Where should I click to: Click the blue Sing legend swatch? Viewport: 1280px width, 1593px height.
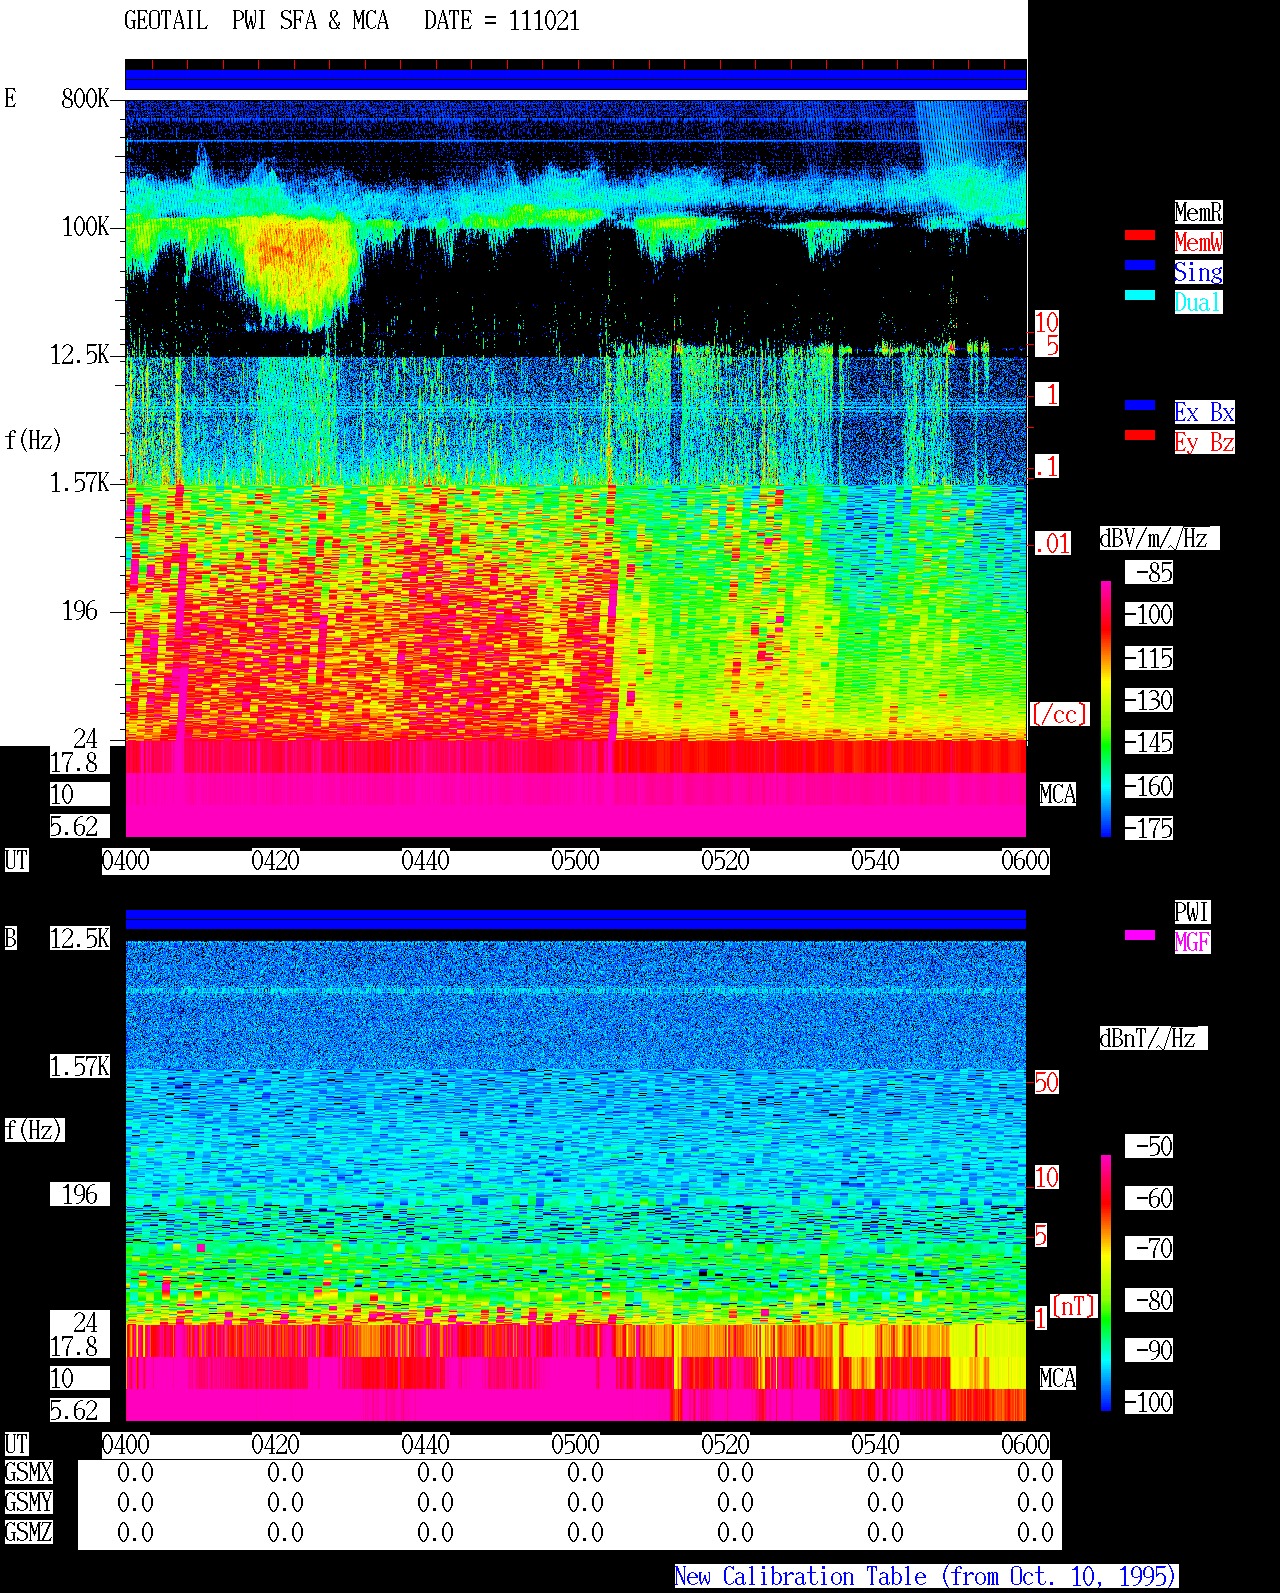point(1140,266)
